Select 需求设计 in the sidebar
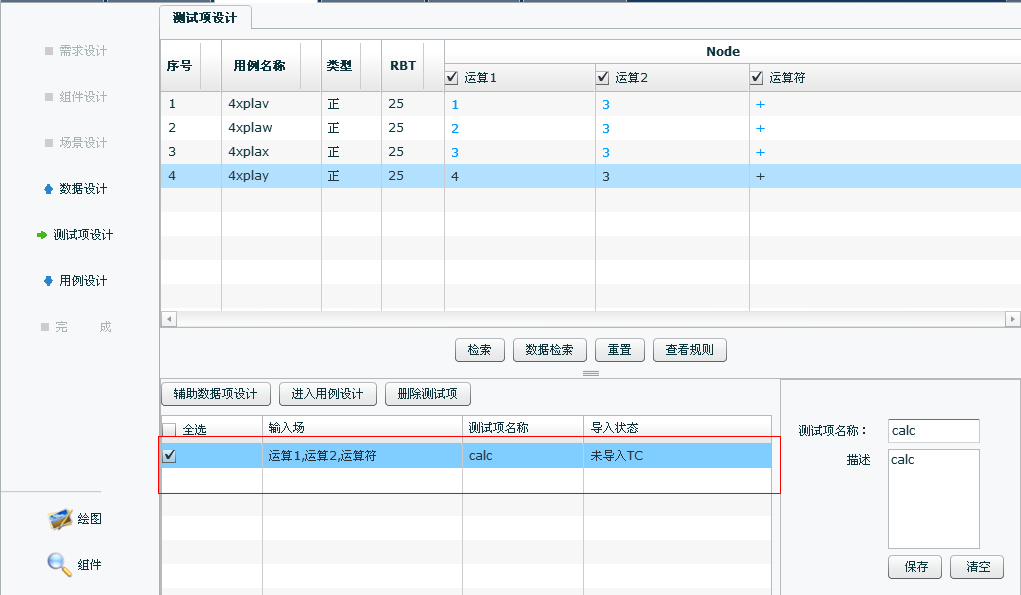This screenshot has width=1021, height=595. click(x=82, y=51)
